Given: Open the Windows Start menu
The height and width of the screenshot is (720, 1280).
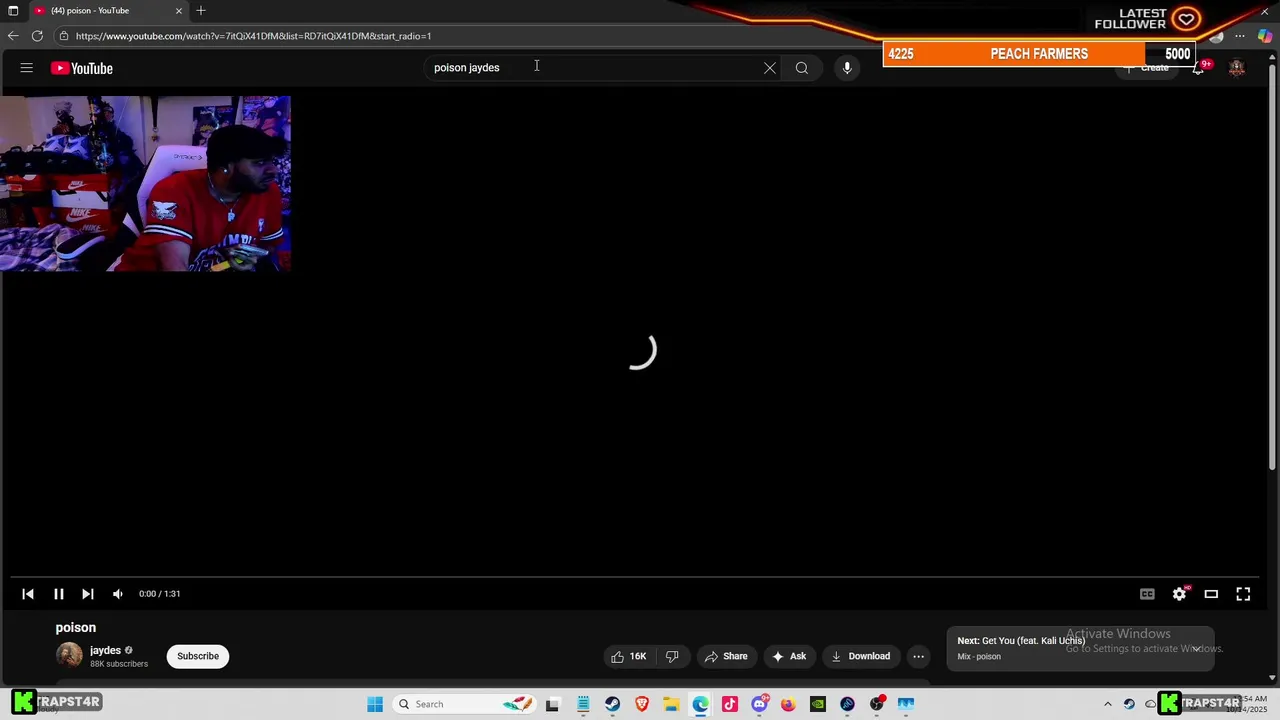Looking at the screenshot, I should pyautogui.click(x=375, y=704).
